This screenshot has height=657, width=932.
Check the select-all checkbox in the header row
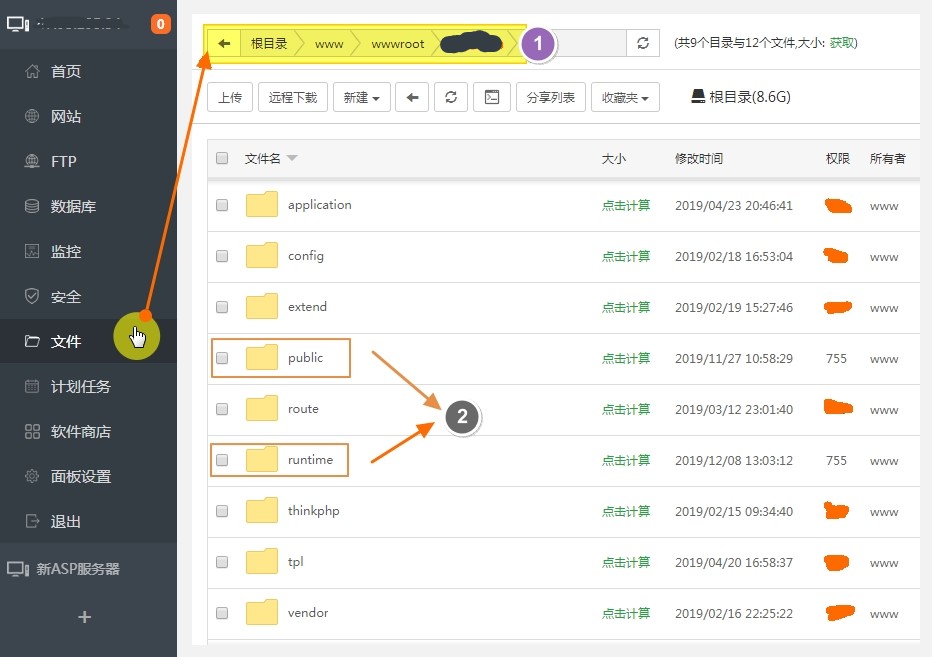221,158
